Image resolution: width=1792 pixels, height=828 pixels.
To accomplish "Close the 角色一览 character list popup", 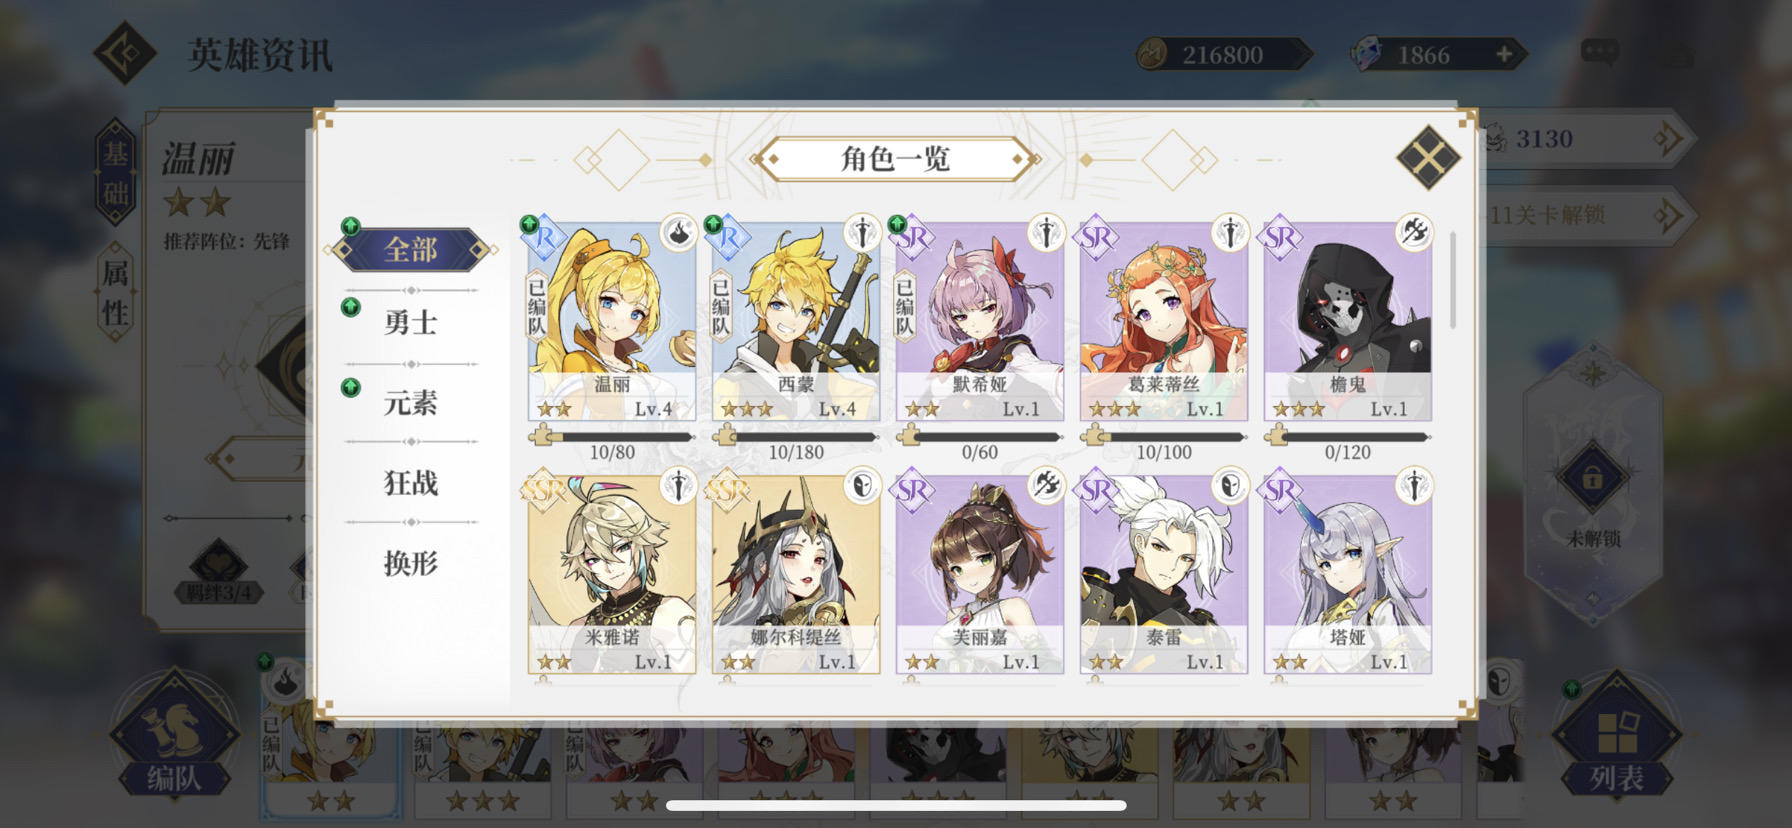I will pos(1428,158).
